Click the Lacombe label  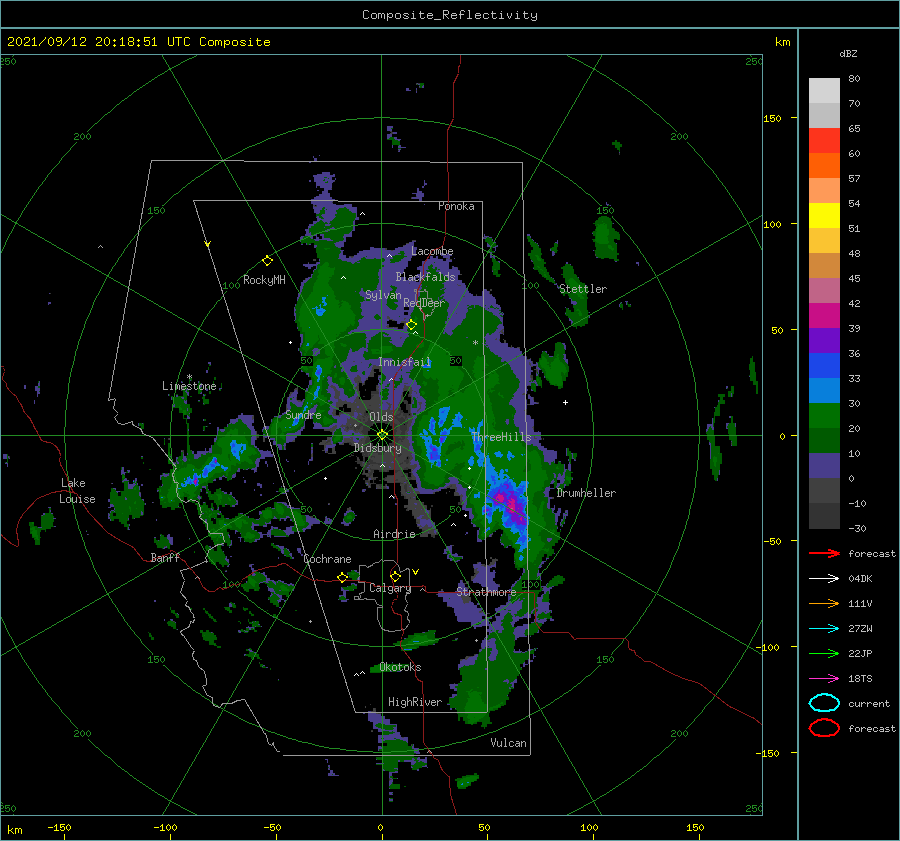click(x=432, y=251)
